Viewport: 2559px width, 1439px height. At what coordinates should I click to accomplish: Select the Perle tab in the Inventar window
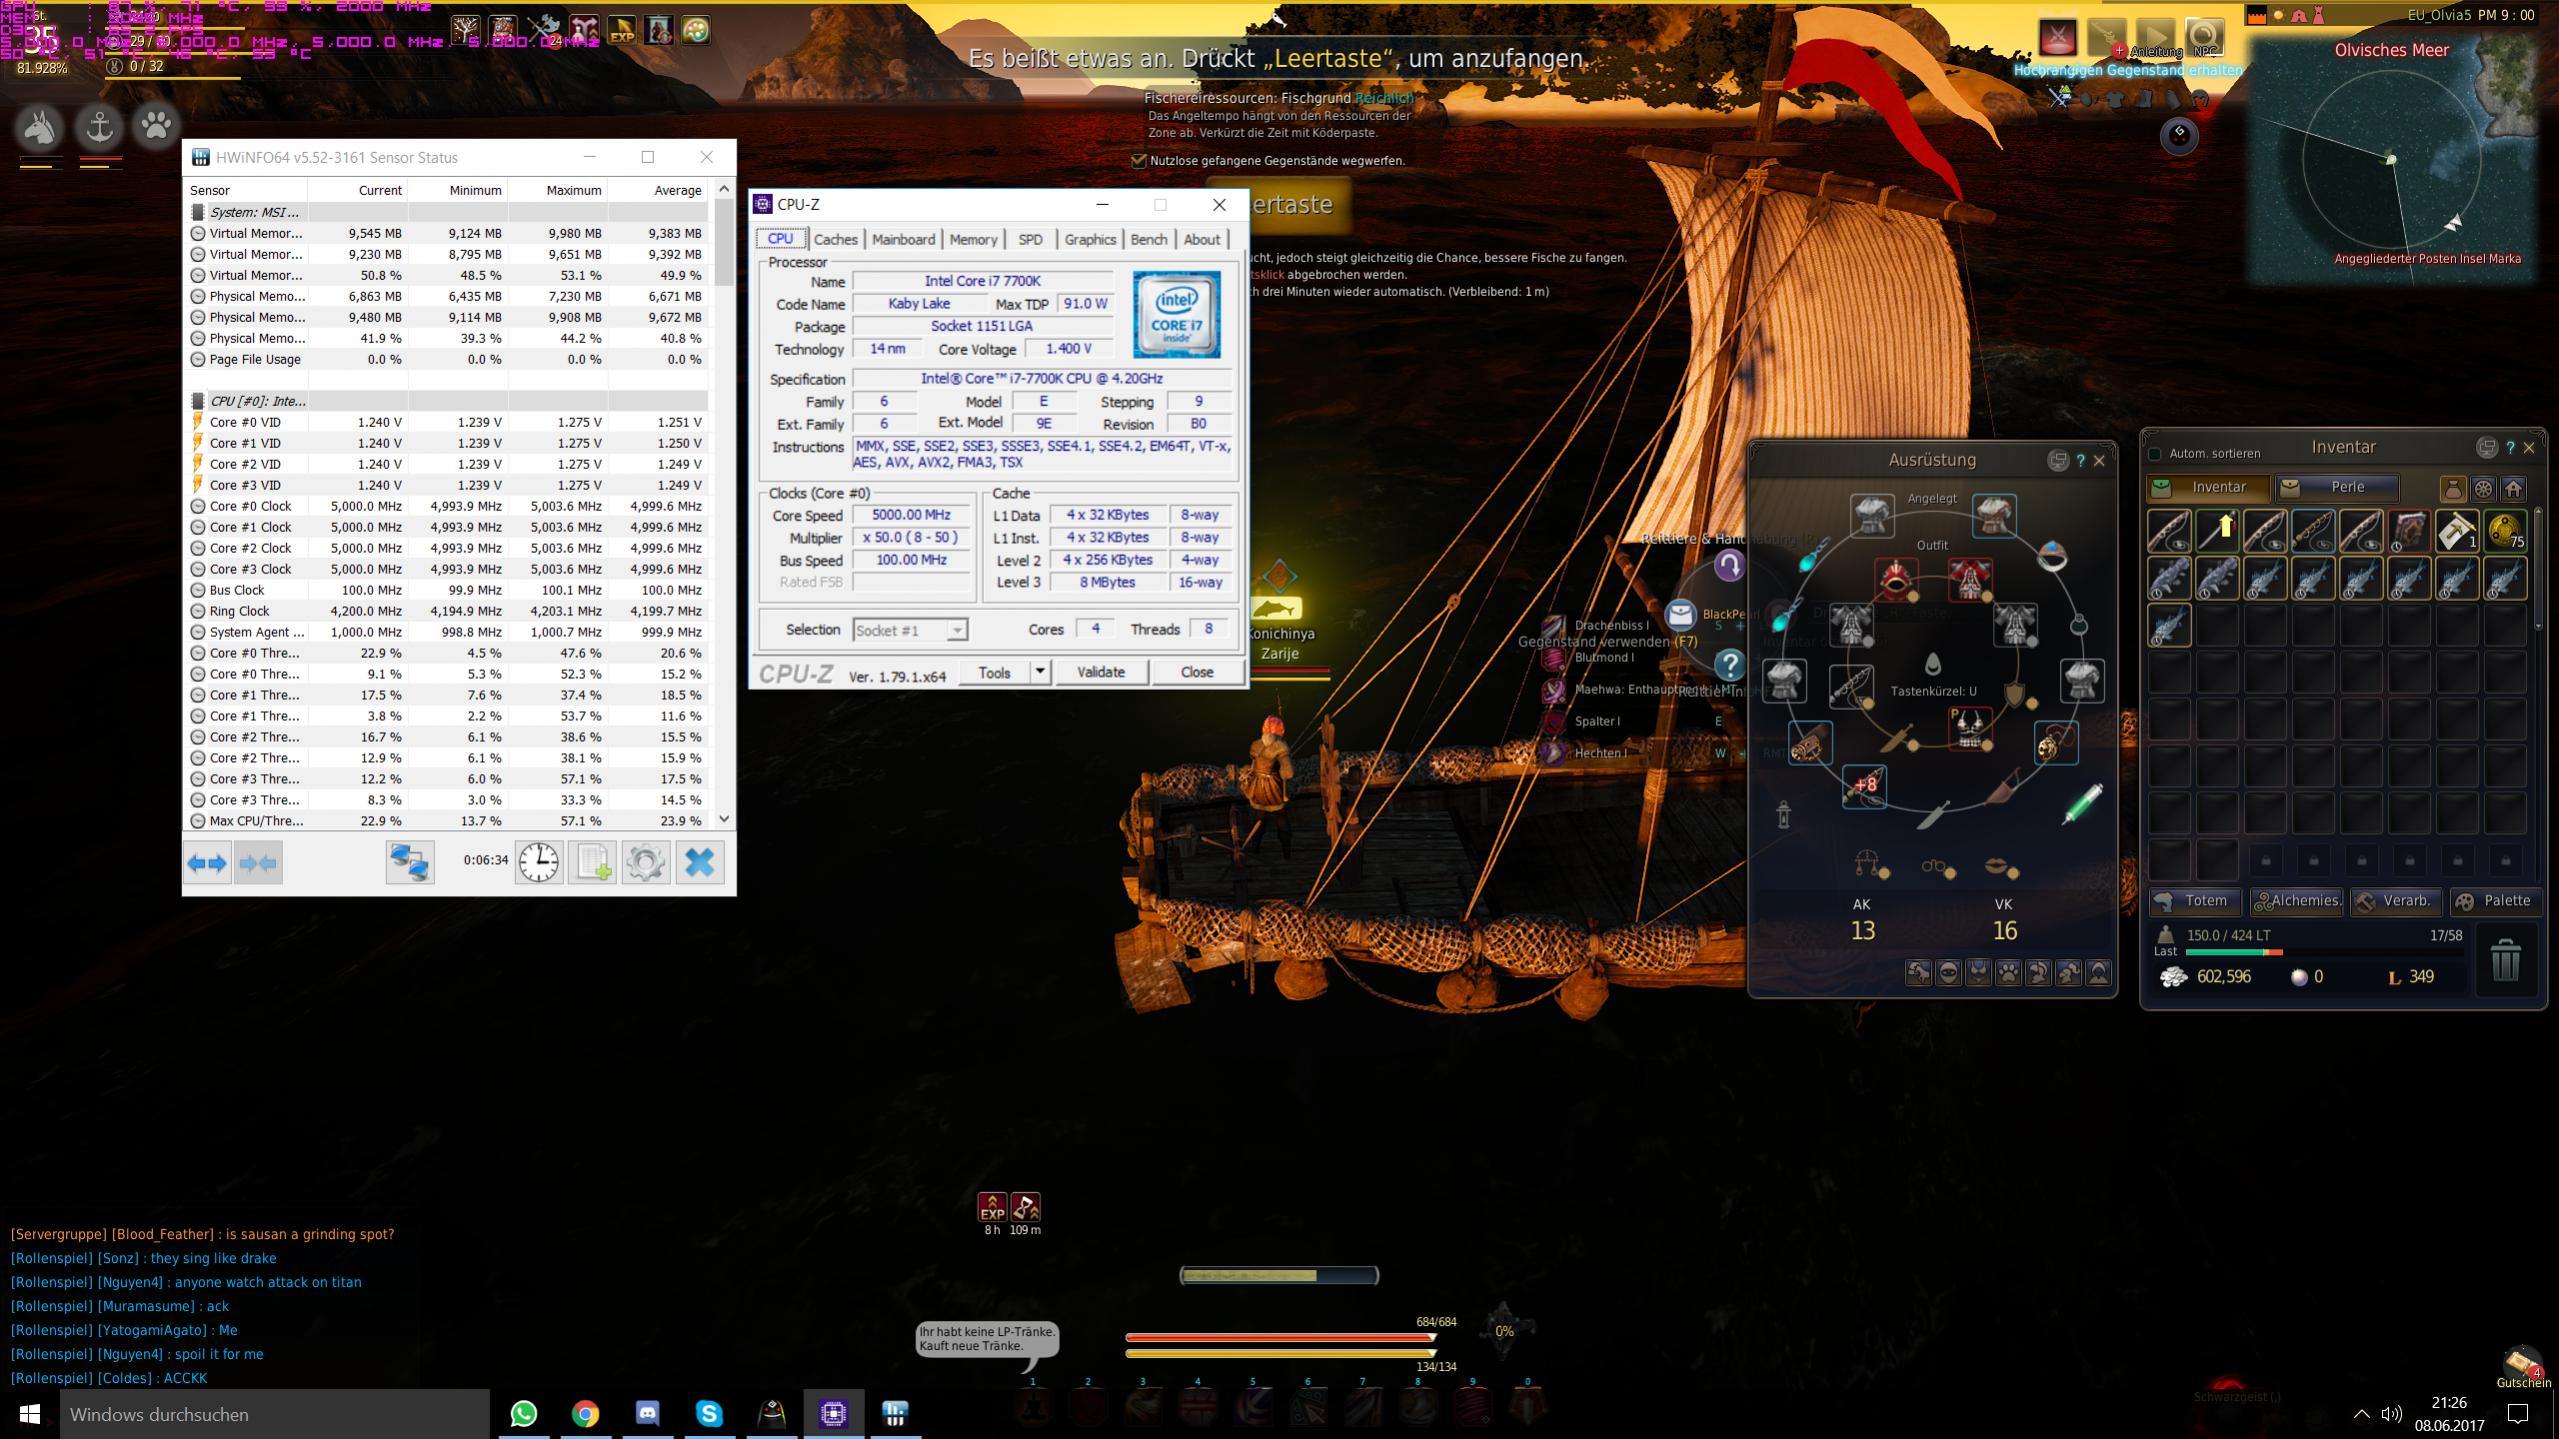coord(2337,487)
